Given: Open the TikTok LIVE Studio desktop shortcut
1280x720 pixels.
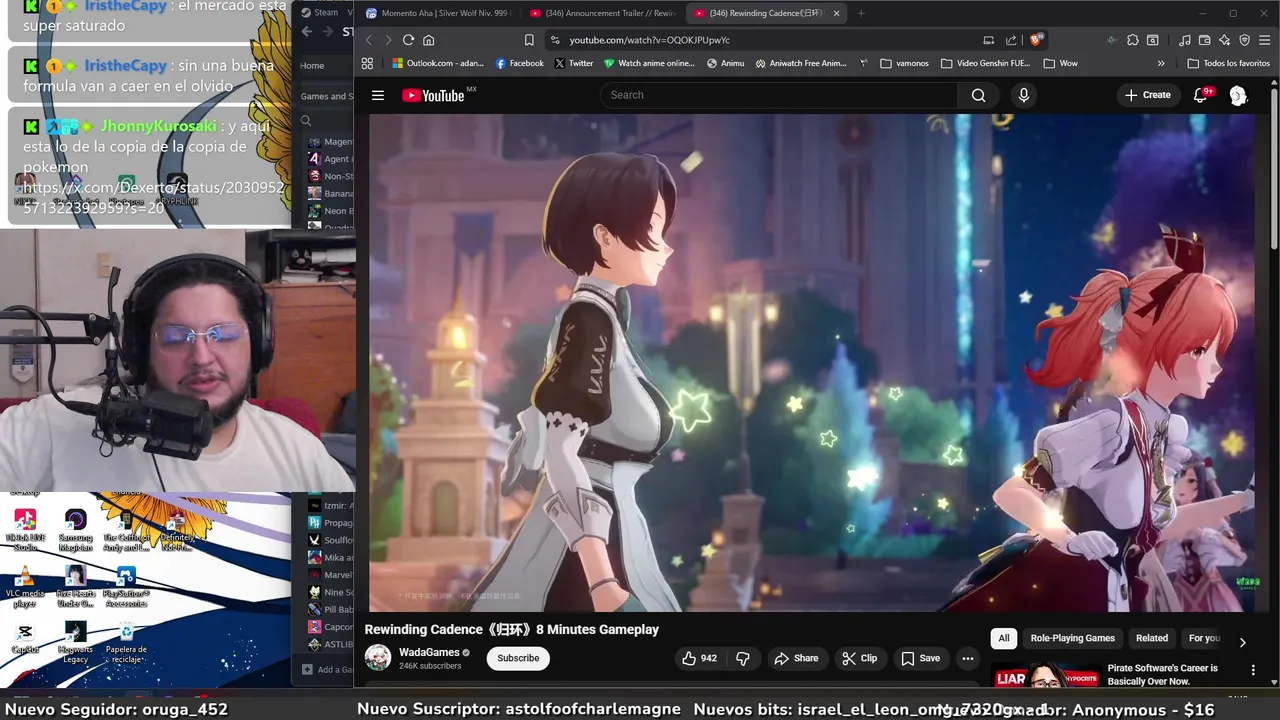Looking at the screenshot, I should [25, 530].
